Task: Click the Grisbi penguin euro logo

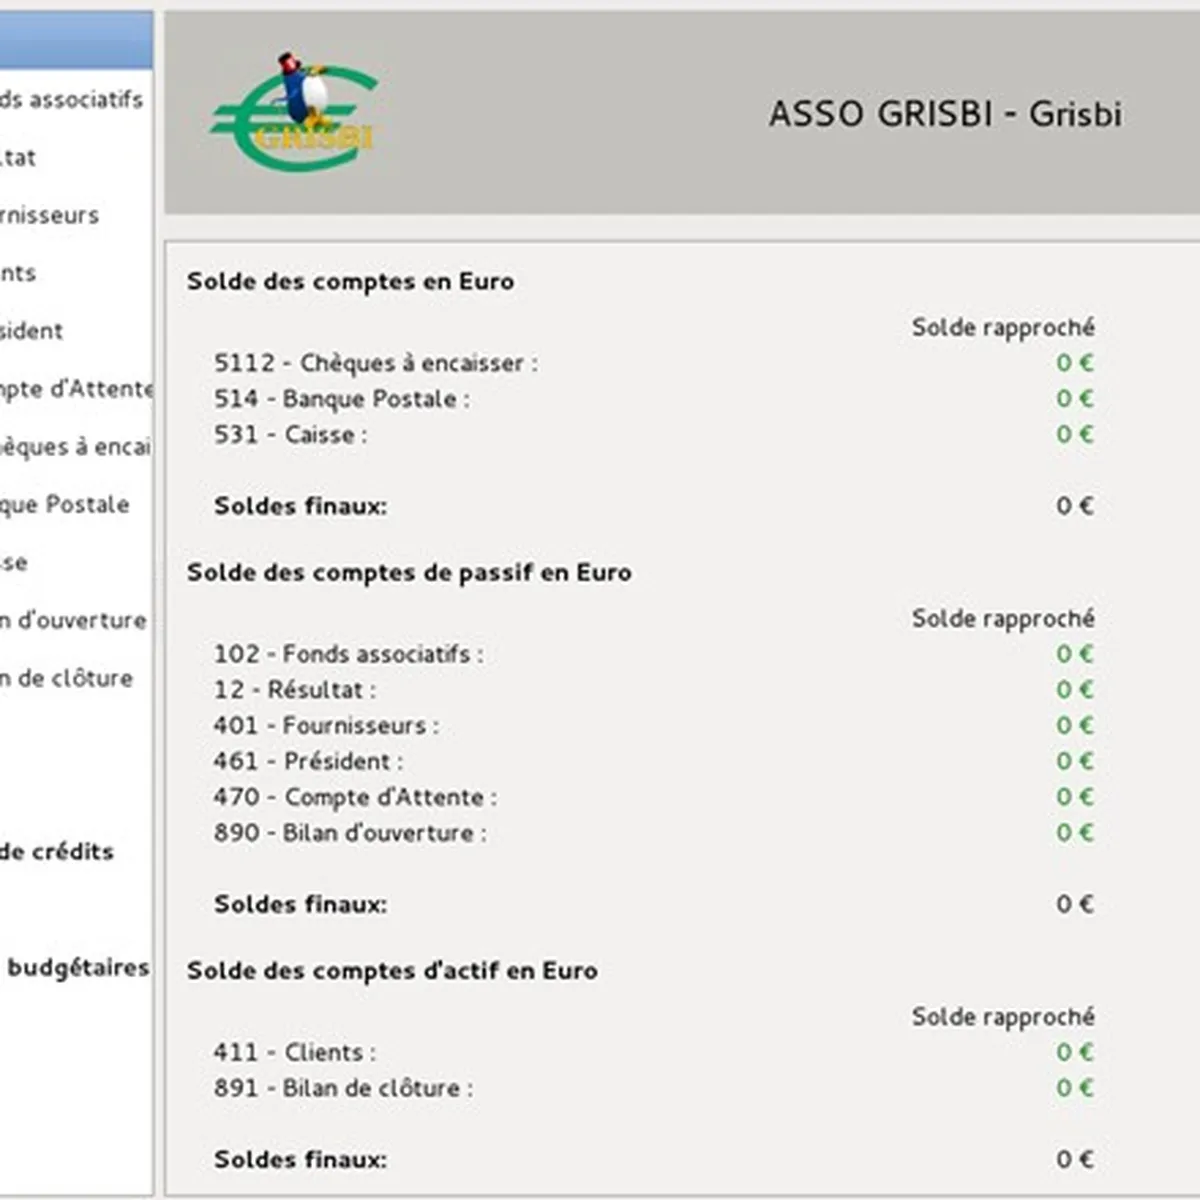Action: [294, 112]
